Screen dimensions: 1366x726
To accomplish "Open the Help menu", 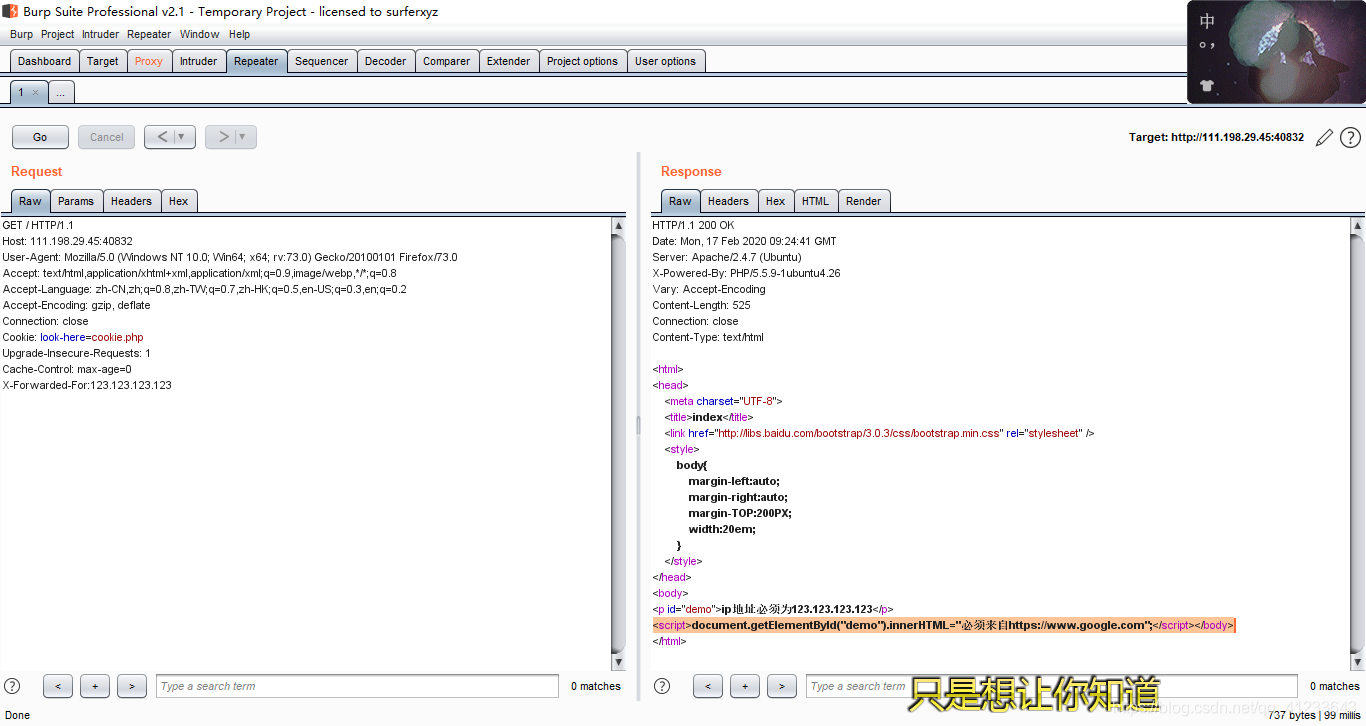I will [239, 34].
